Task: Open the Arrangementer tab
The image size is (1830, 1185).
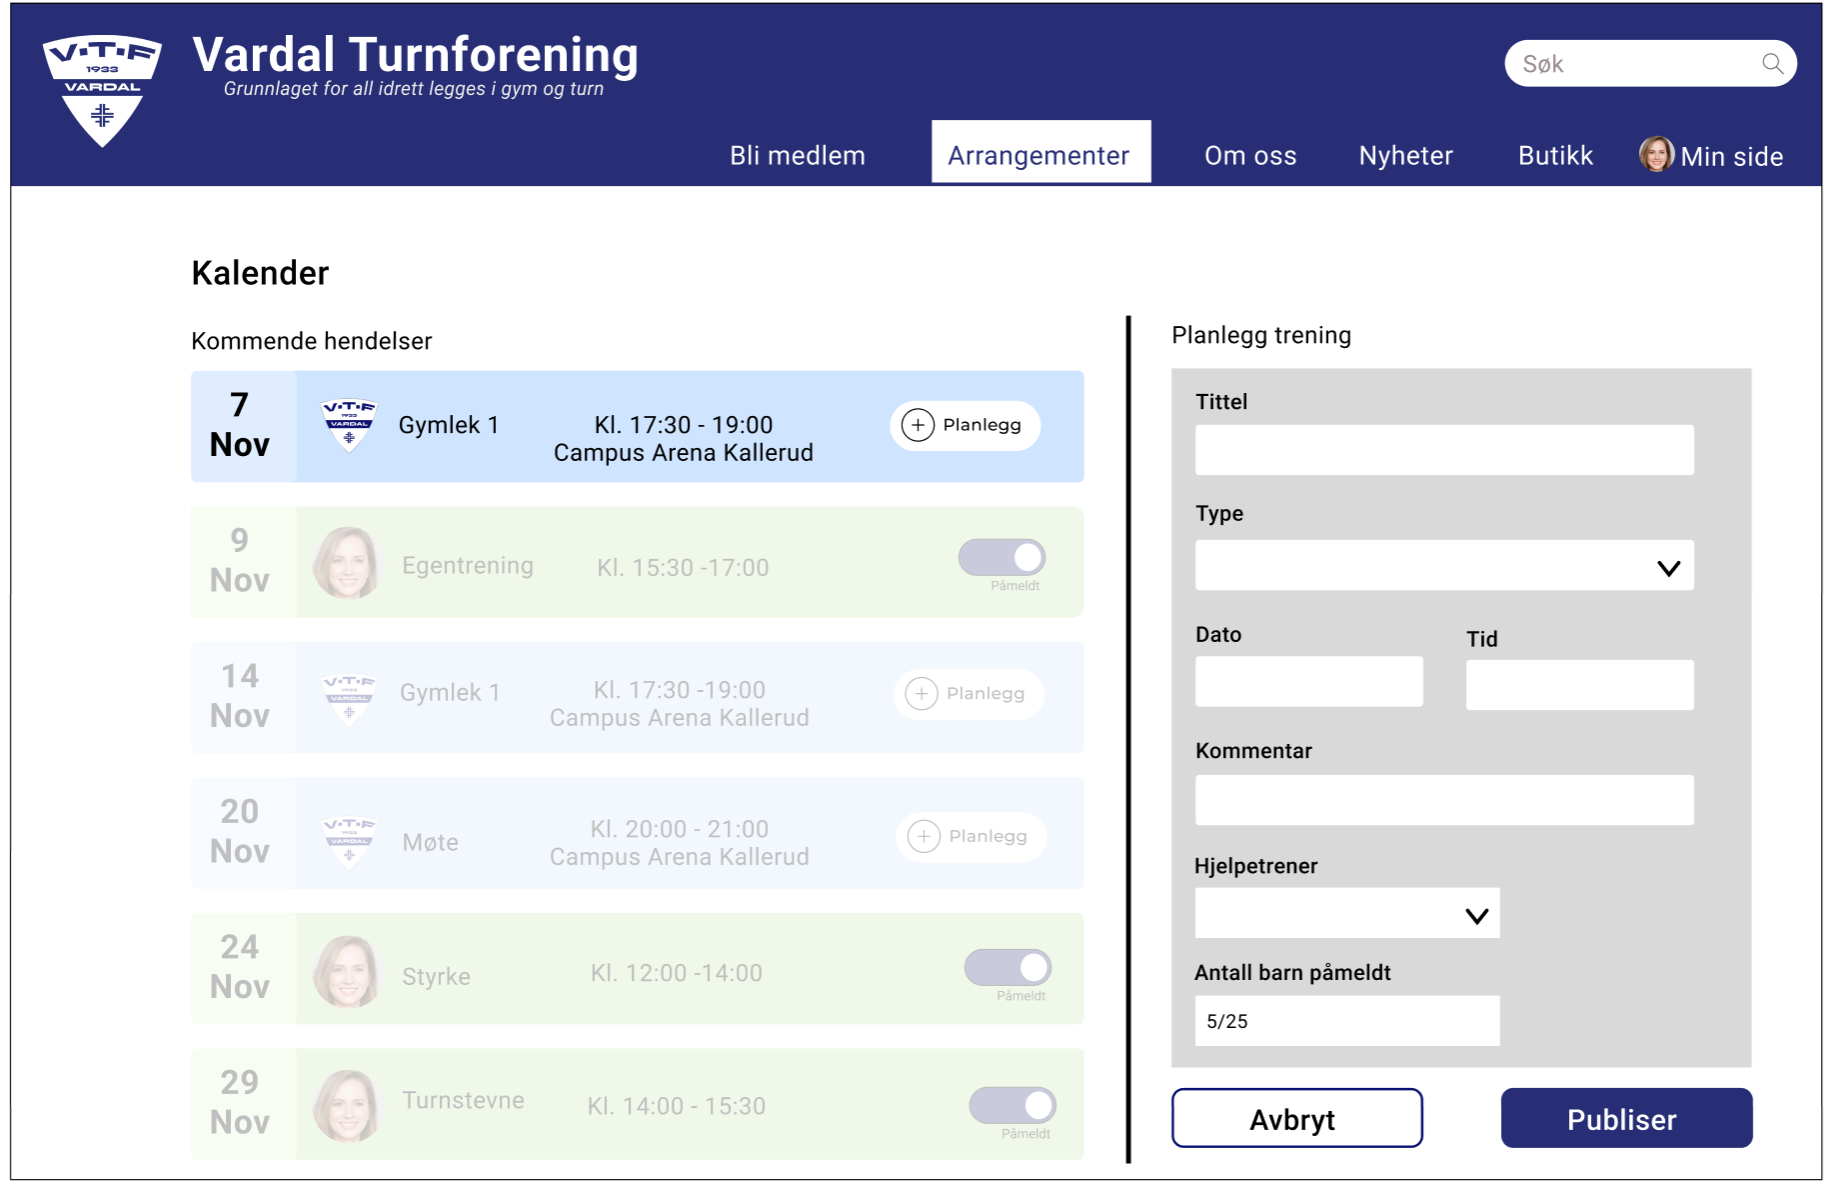Action: (1039, 155)
